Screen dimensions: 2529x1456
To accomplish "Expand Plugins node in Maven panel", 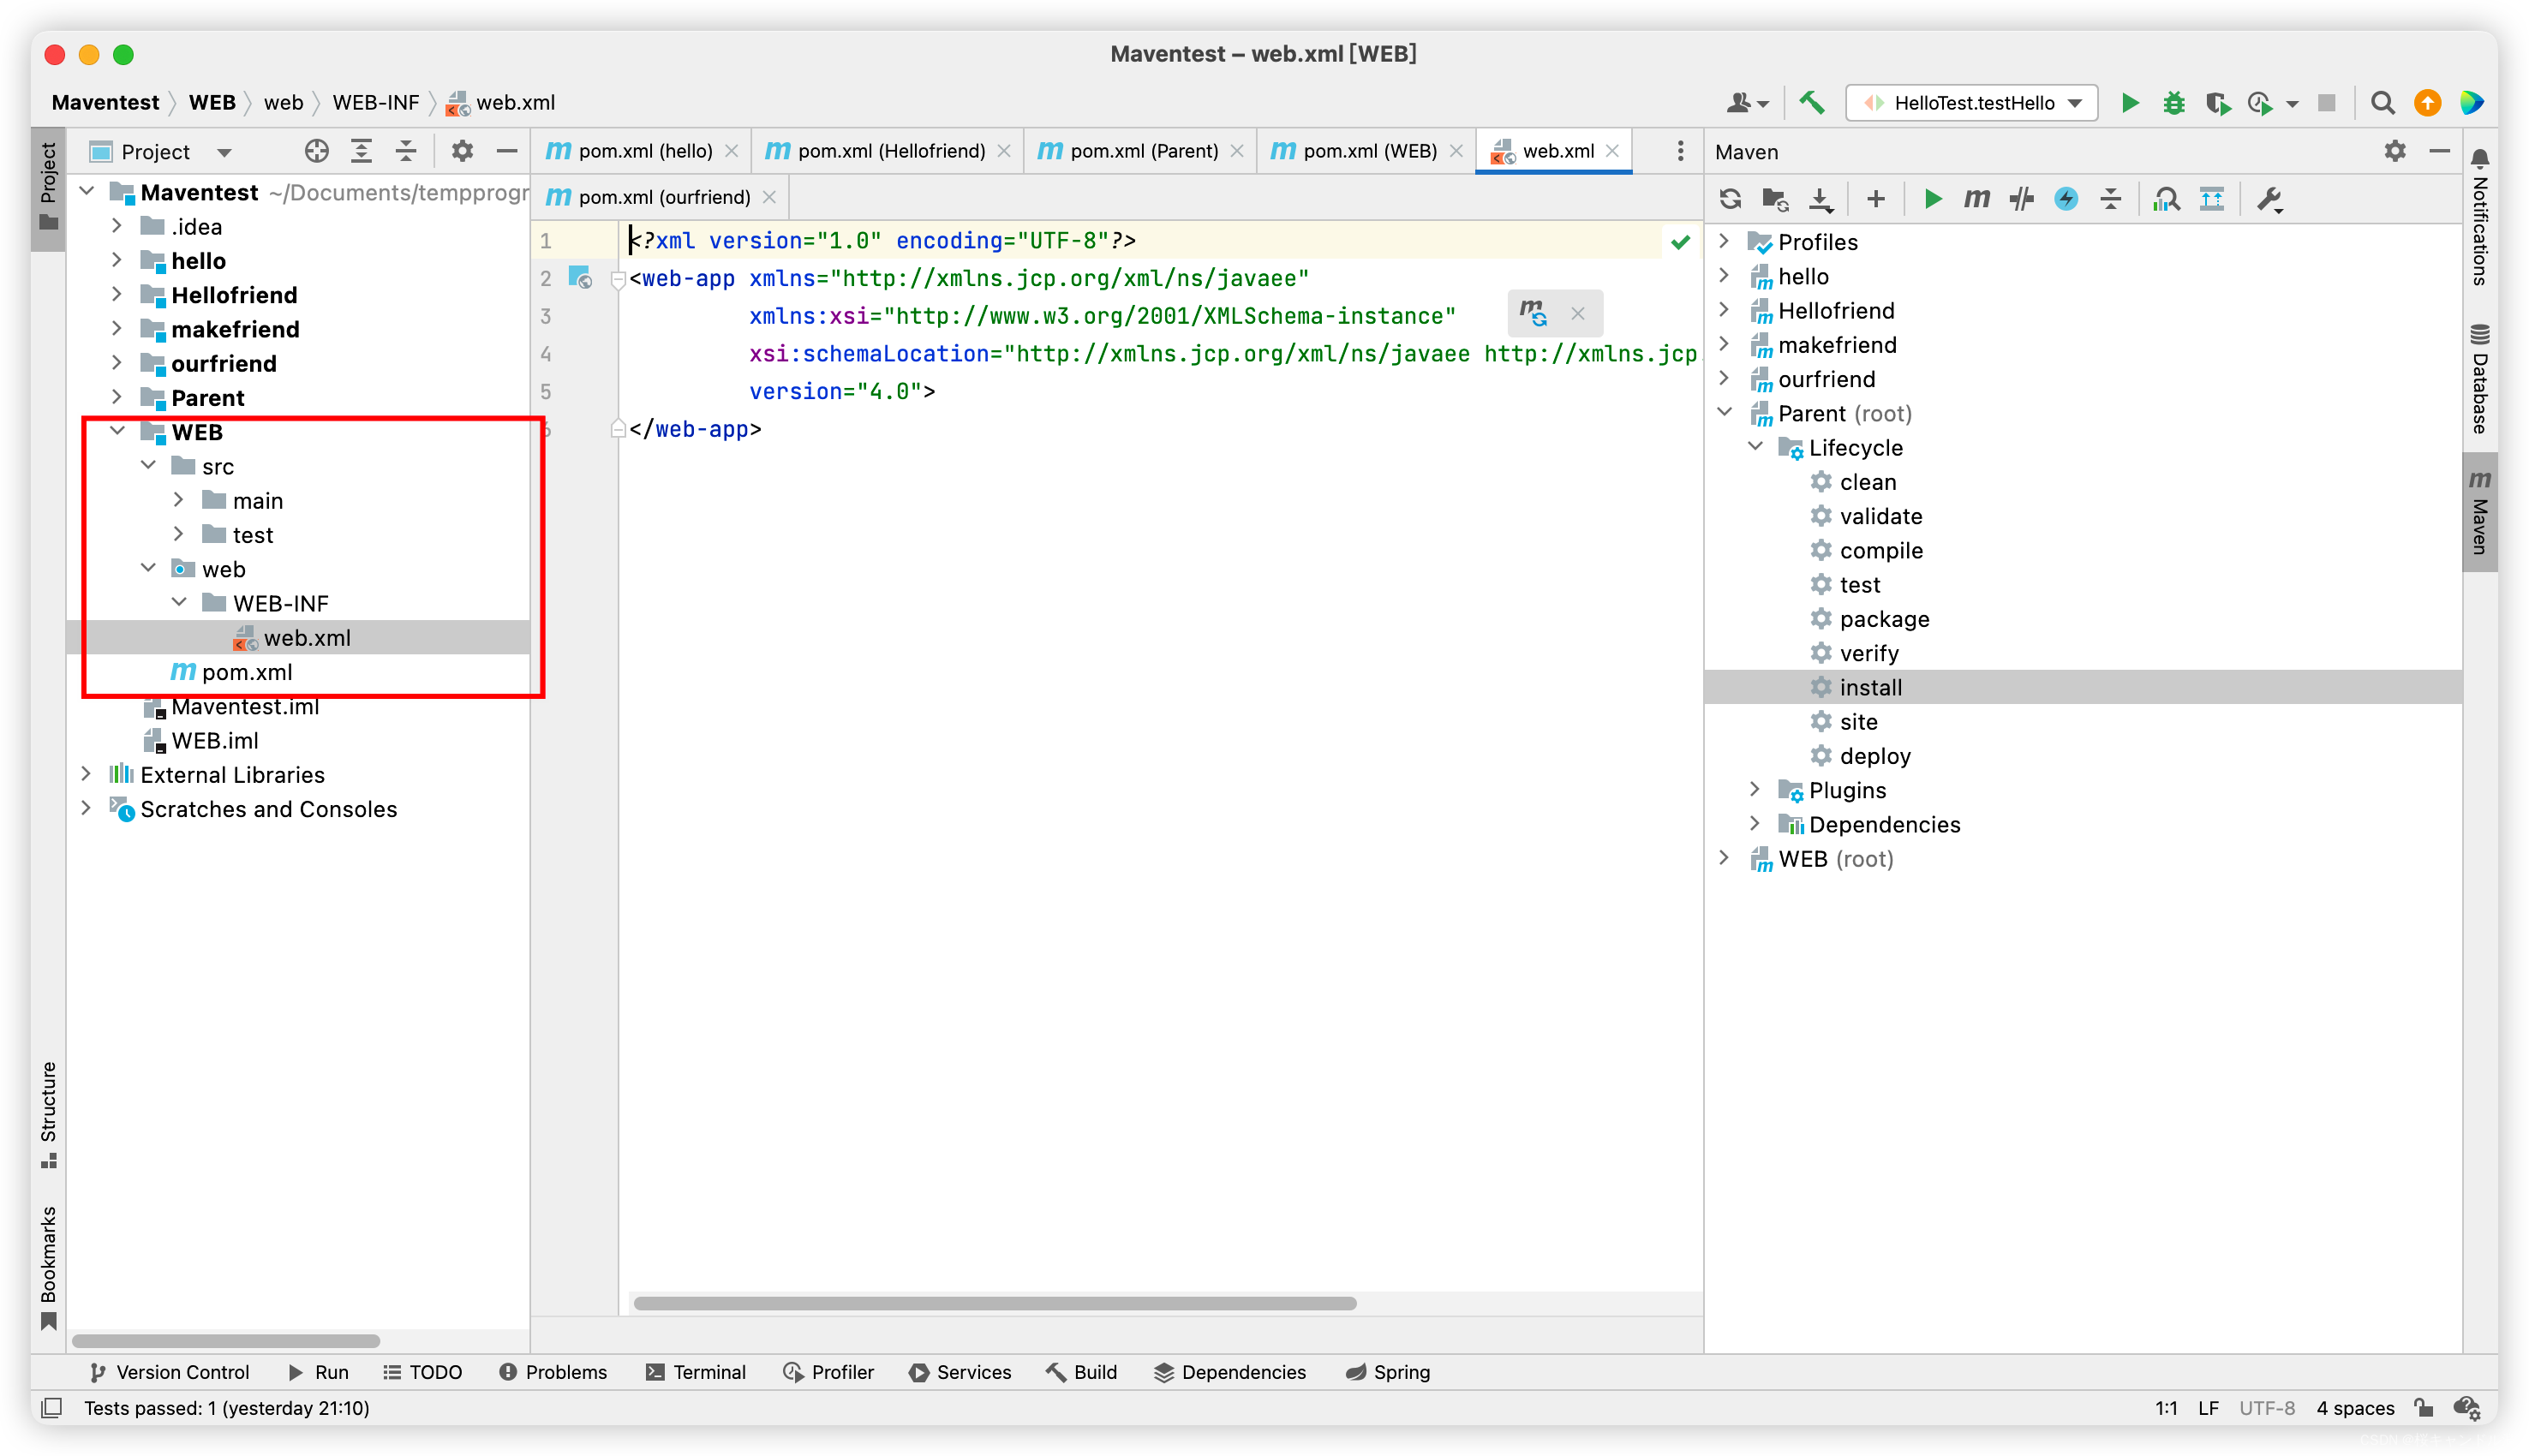I will pyautogui.click(x=1755, y=789).
